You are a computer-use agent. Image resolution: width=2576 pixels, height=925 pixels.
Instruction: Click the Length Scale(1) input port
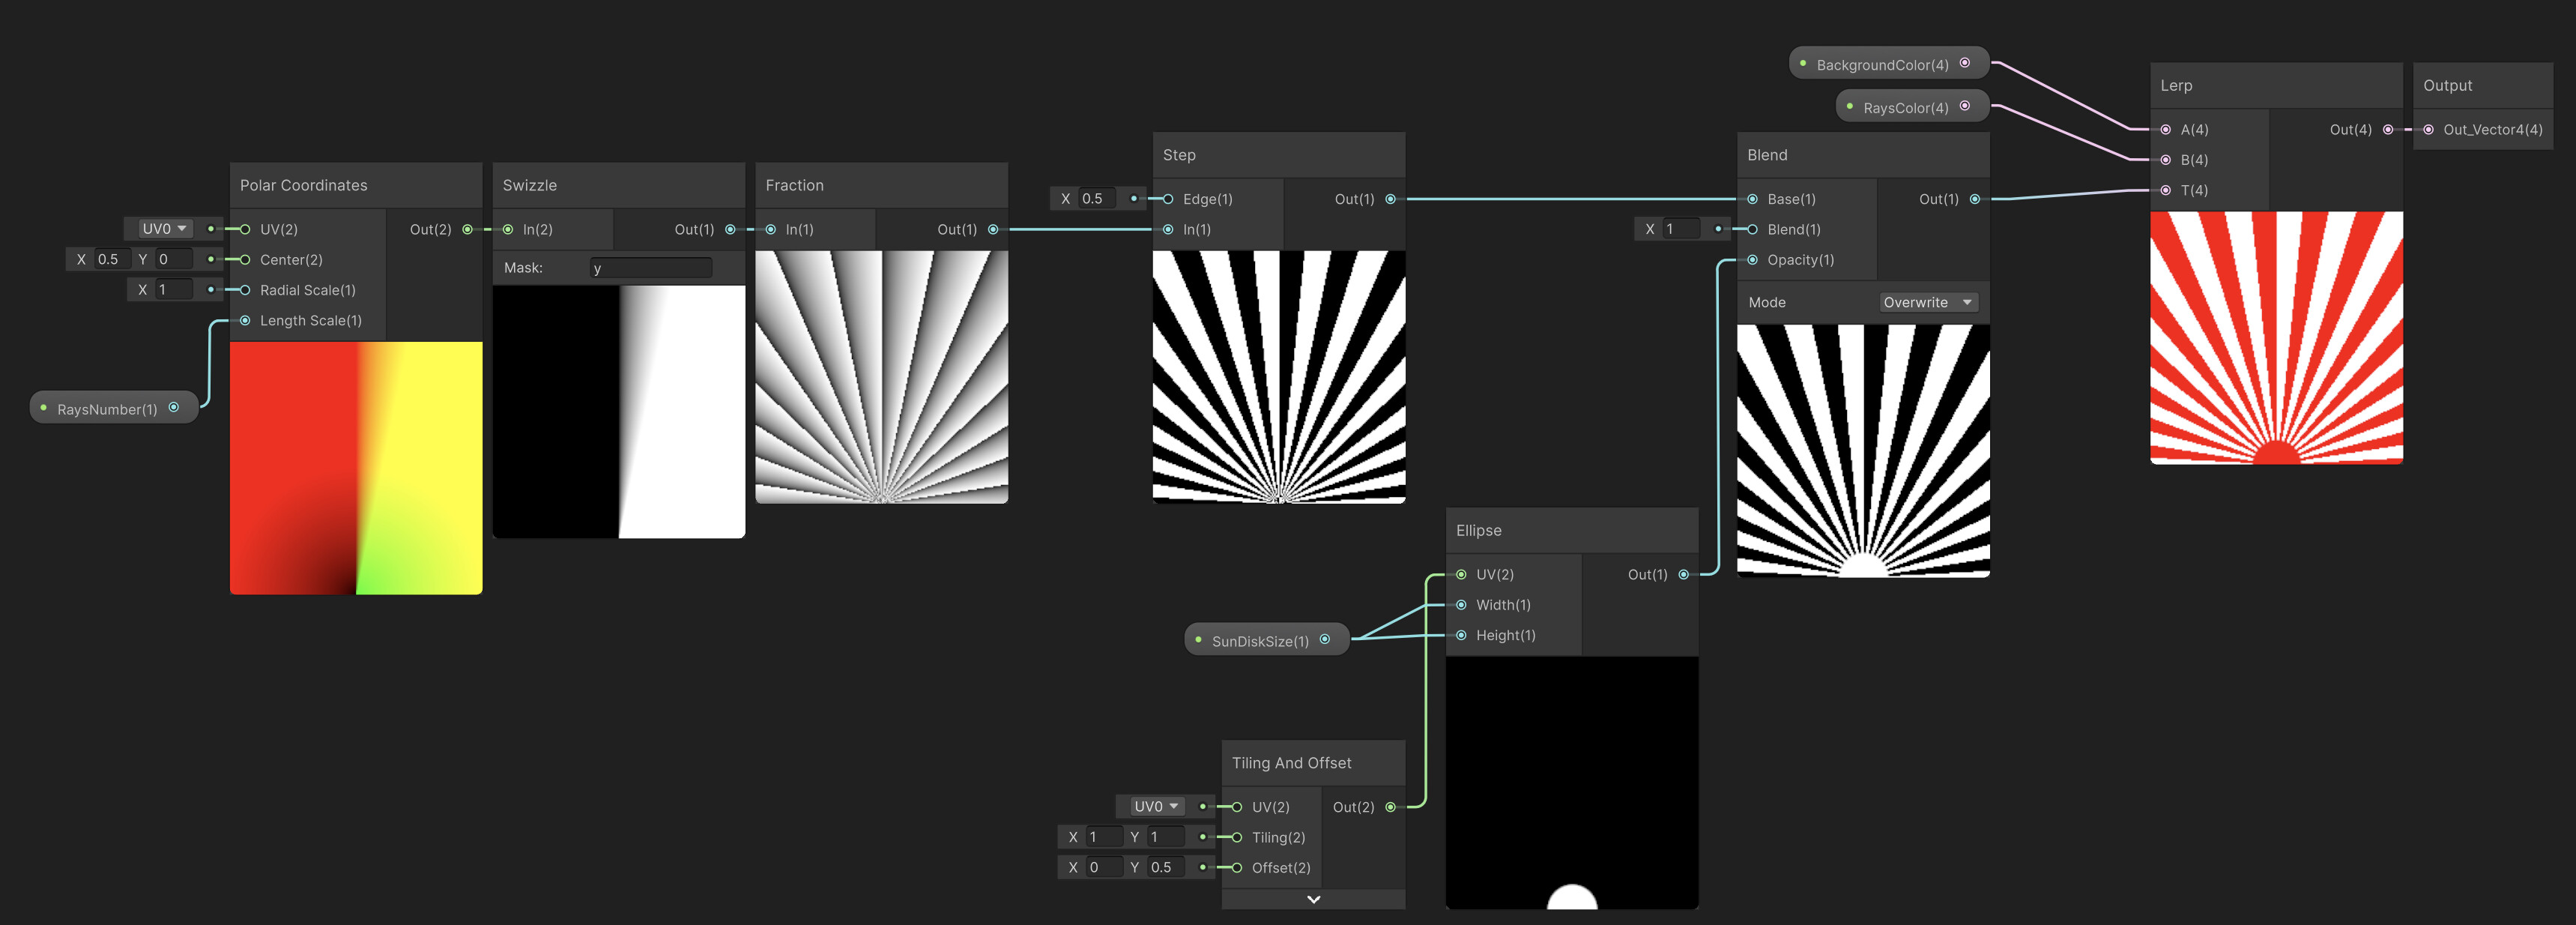pyautogui.click(x=245, y=320)
